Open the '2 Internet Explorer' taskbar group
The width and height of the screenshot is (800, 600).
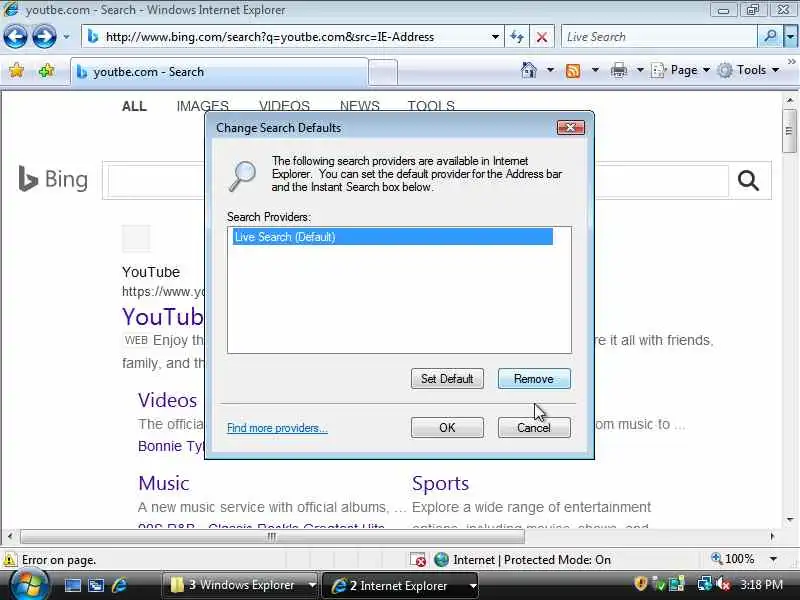(x=402, y=586)
